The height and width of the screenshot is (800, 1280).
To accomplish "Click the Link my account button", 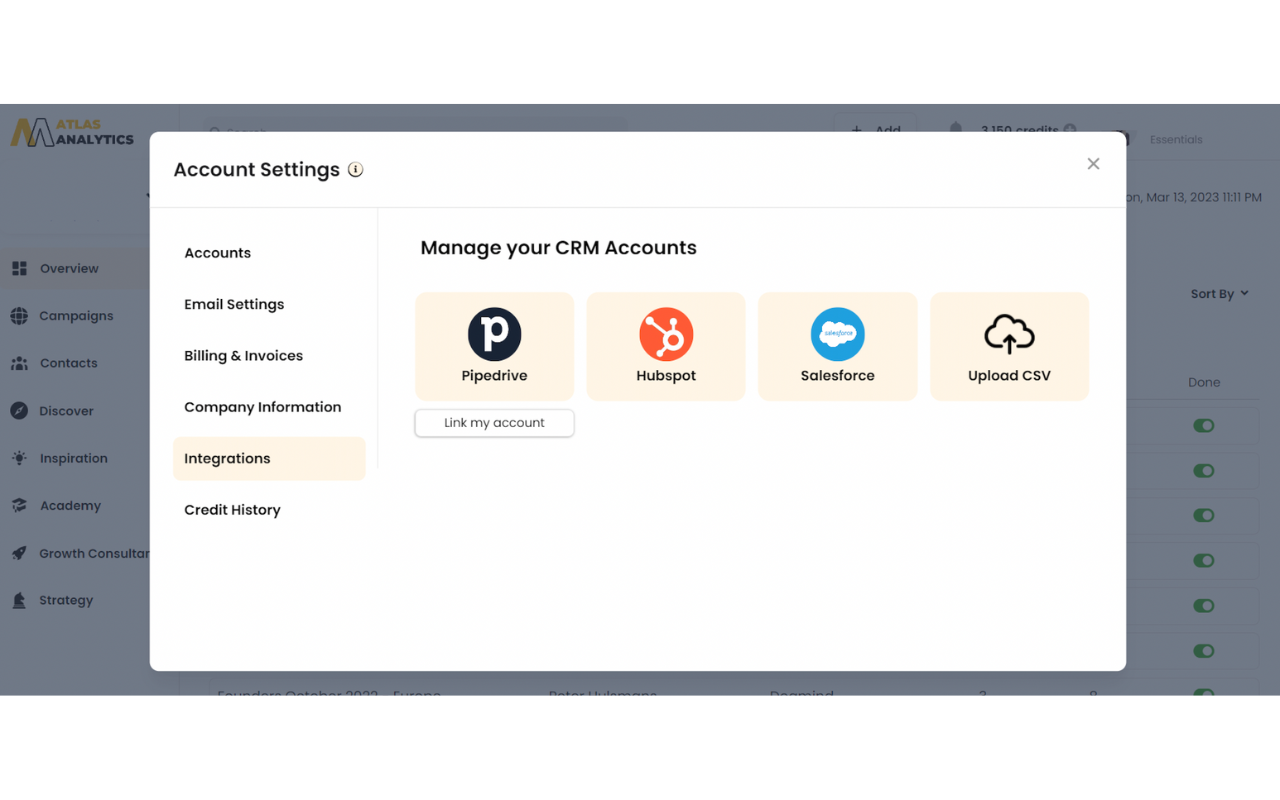I will point(494,423).
